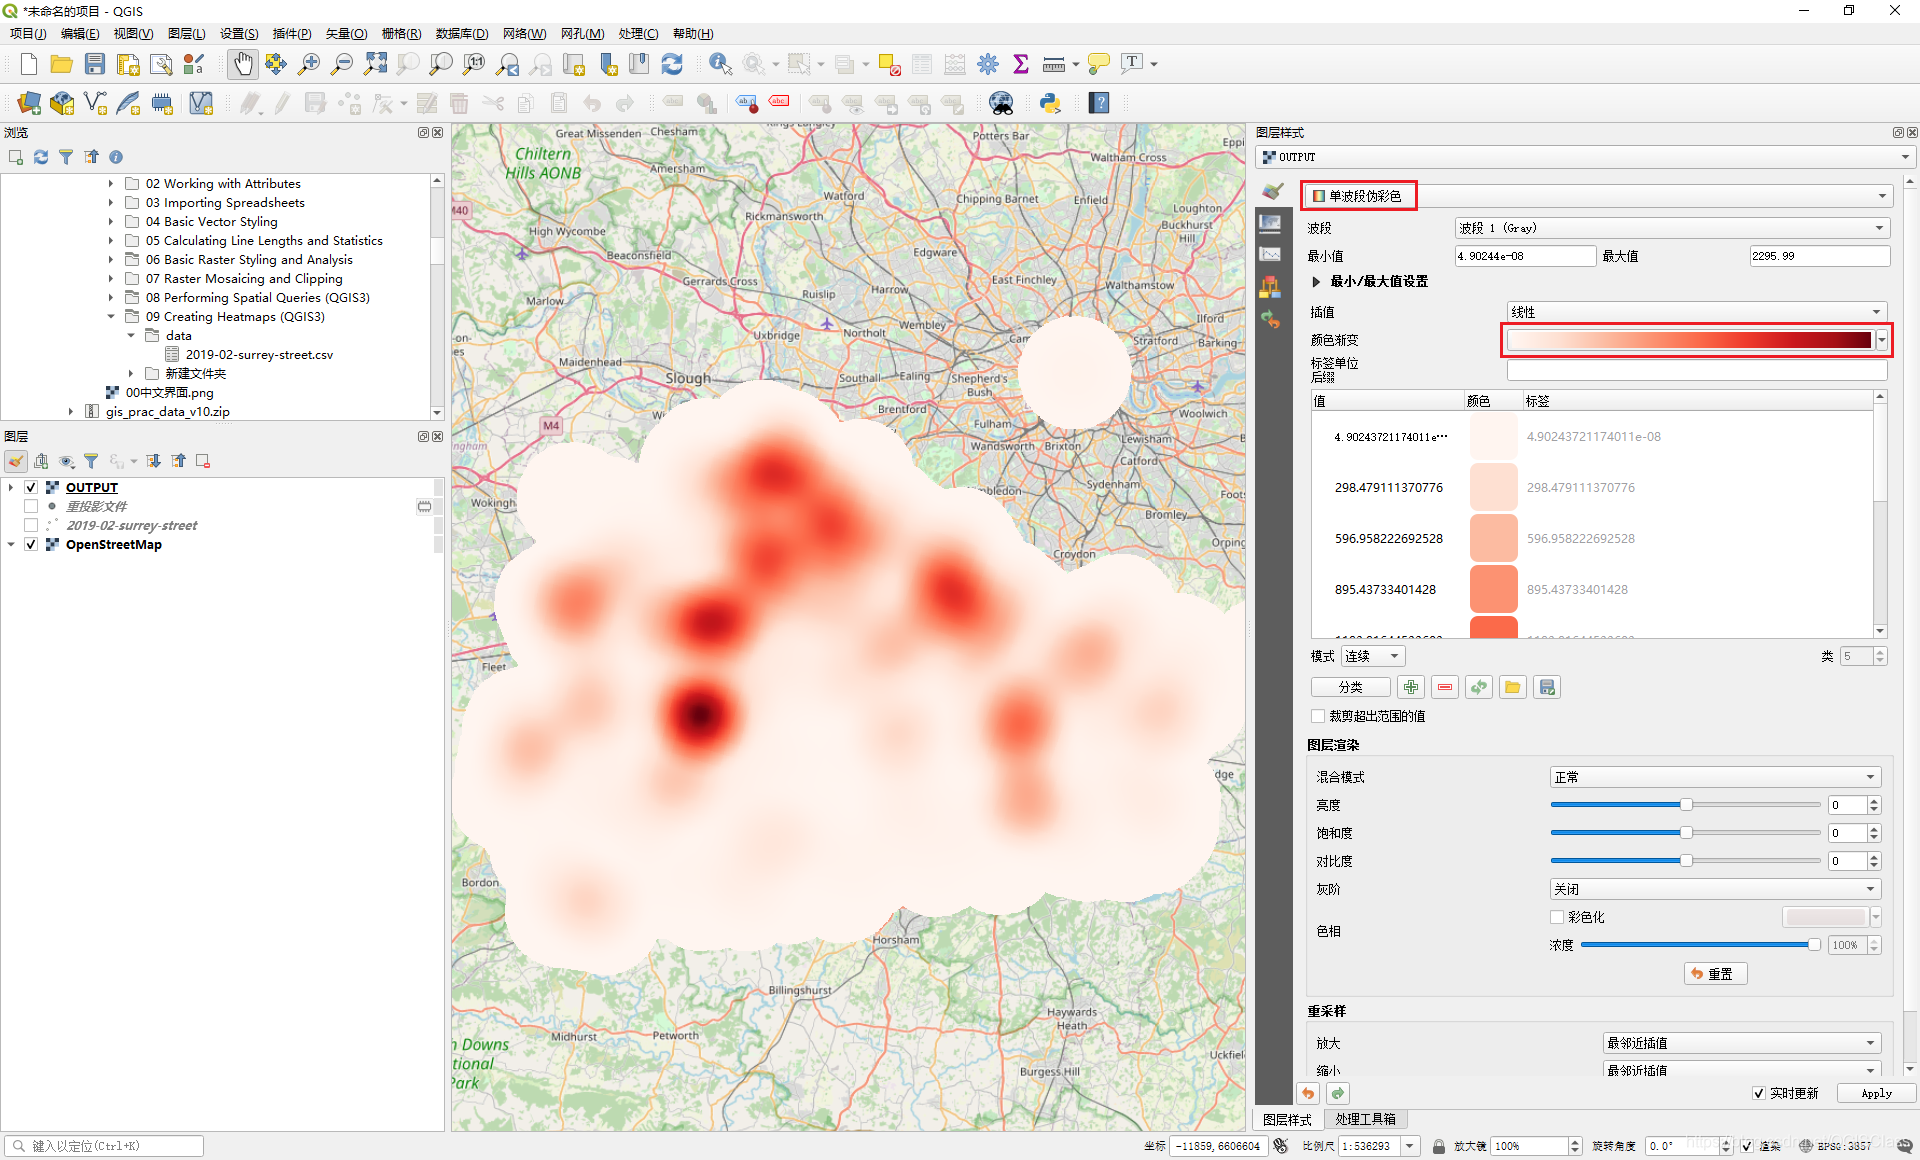Expand the 最小/最大值设置 section
The height and width of the screenshot is (1160, 1920).
(x=1316, y=282)
